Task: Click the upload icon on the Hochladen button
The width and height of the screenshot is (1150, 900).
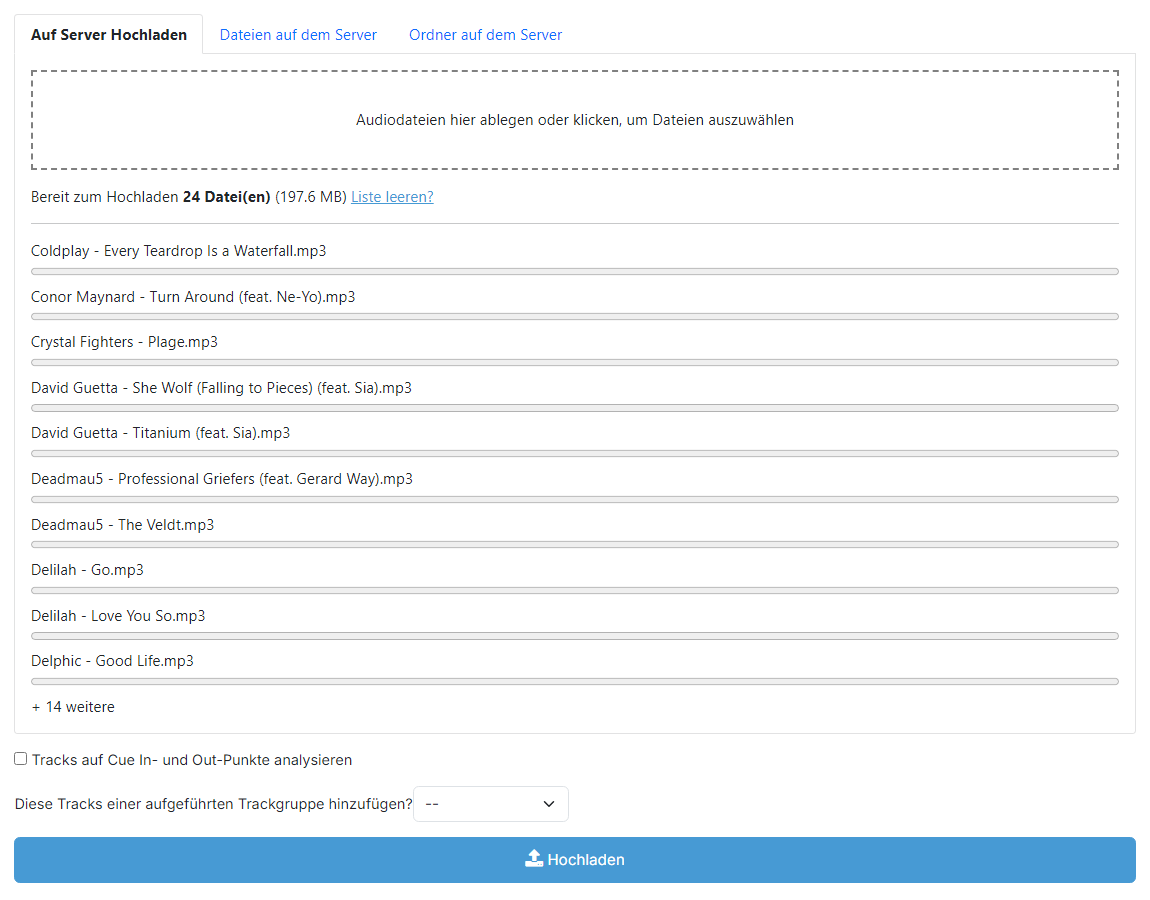Action: click(534, 858)
